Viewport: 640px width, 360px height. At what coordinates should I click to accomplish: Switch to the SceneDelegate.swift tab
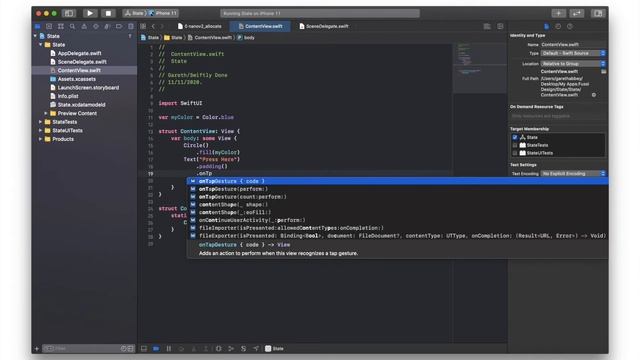(x=324, y=26)
